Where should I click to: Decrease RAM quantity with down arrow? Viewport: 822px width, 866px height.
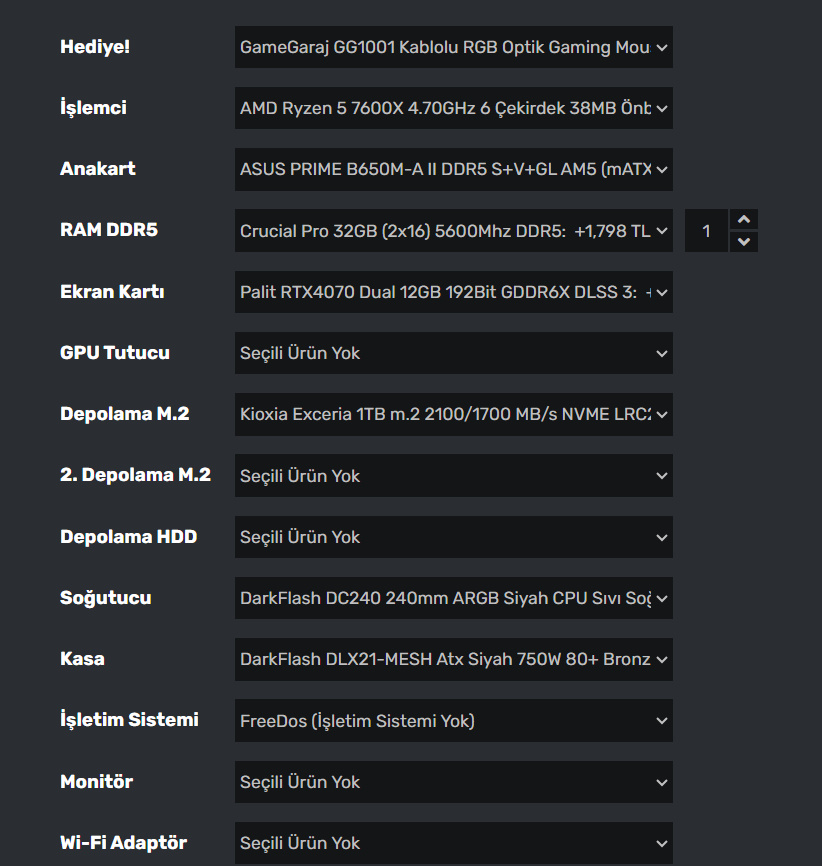[x=743, y=242]
